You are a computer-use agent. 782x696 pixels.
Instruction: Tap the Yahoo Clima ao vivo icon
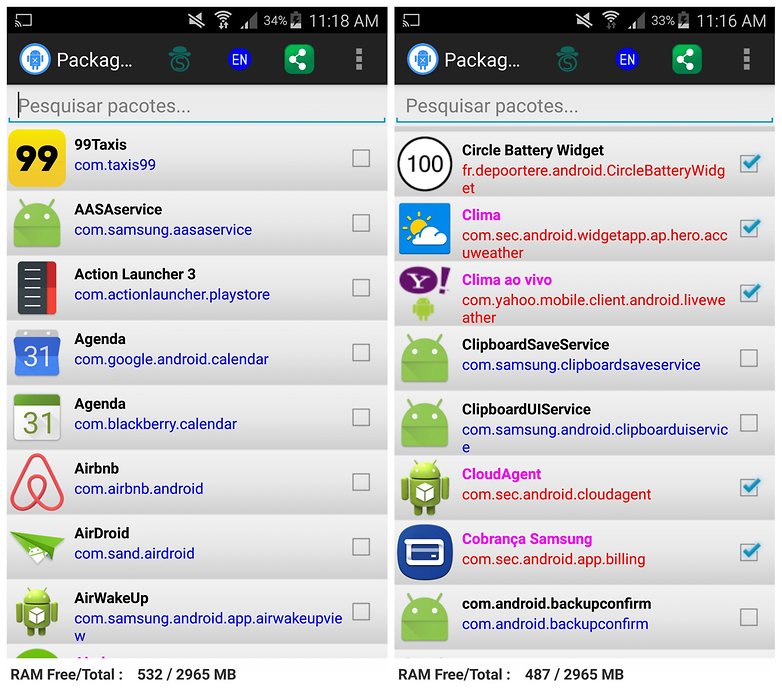(425, 293)
